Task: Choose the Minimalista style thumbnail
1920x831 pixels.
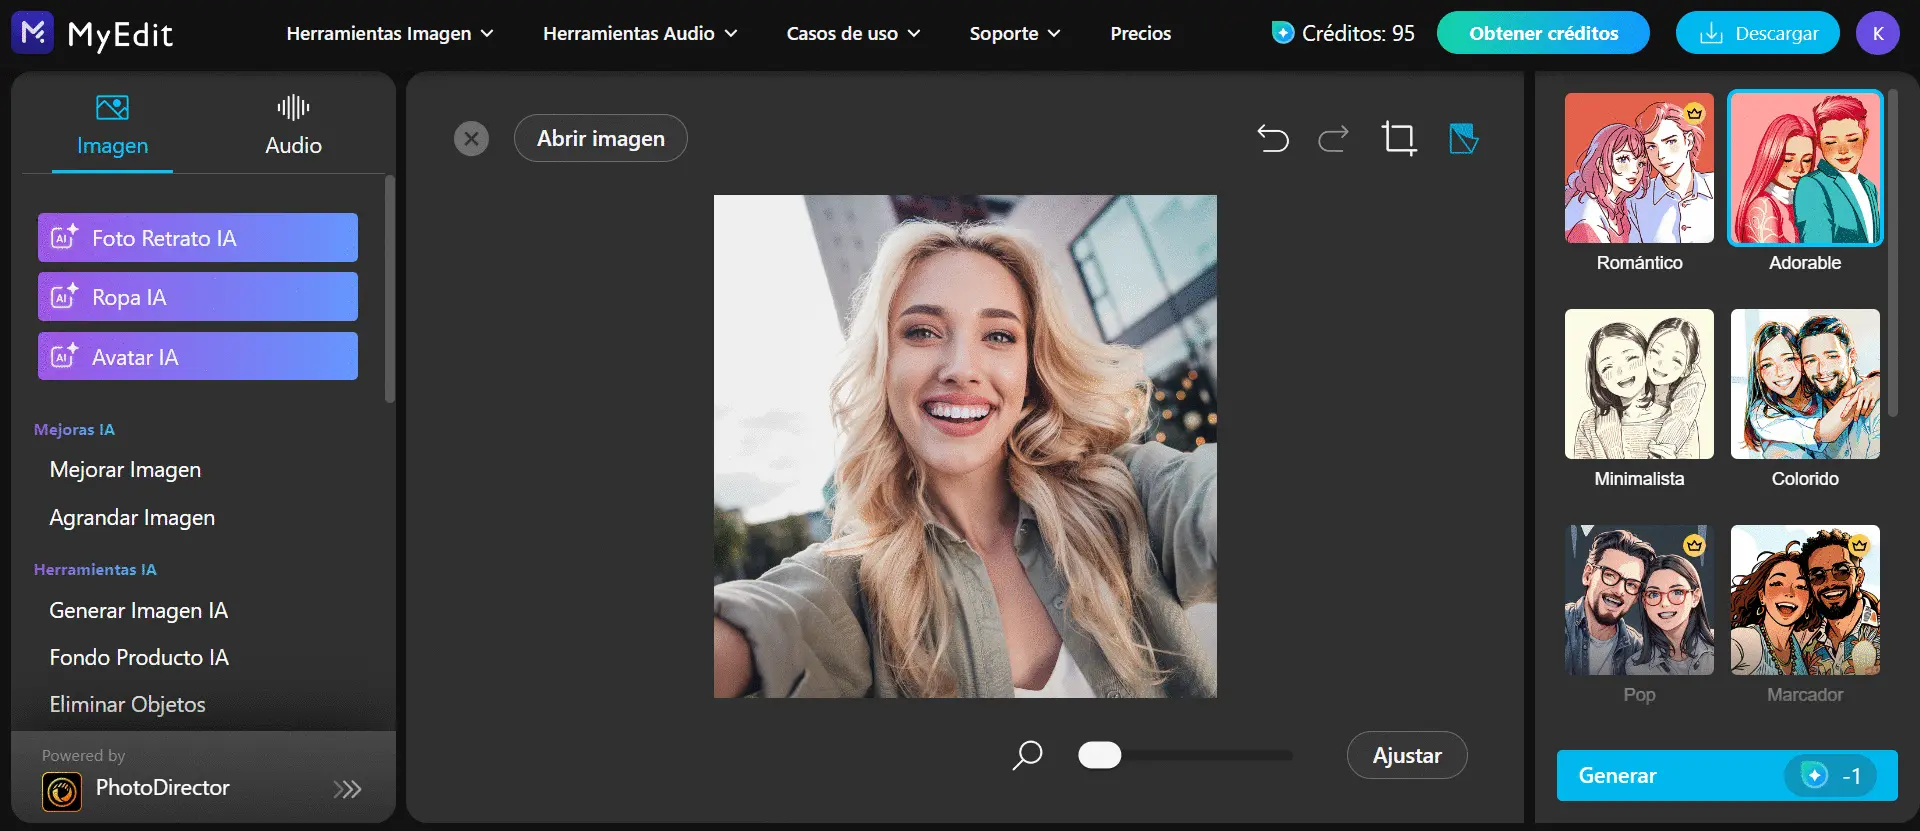Action: click(x=1639, y=384)
